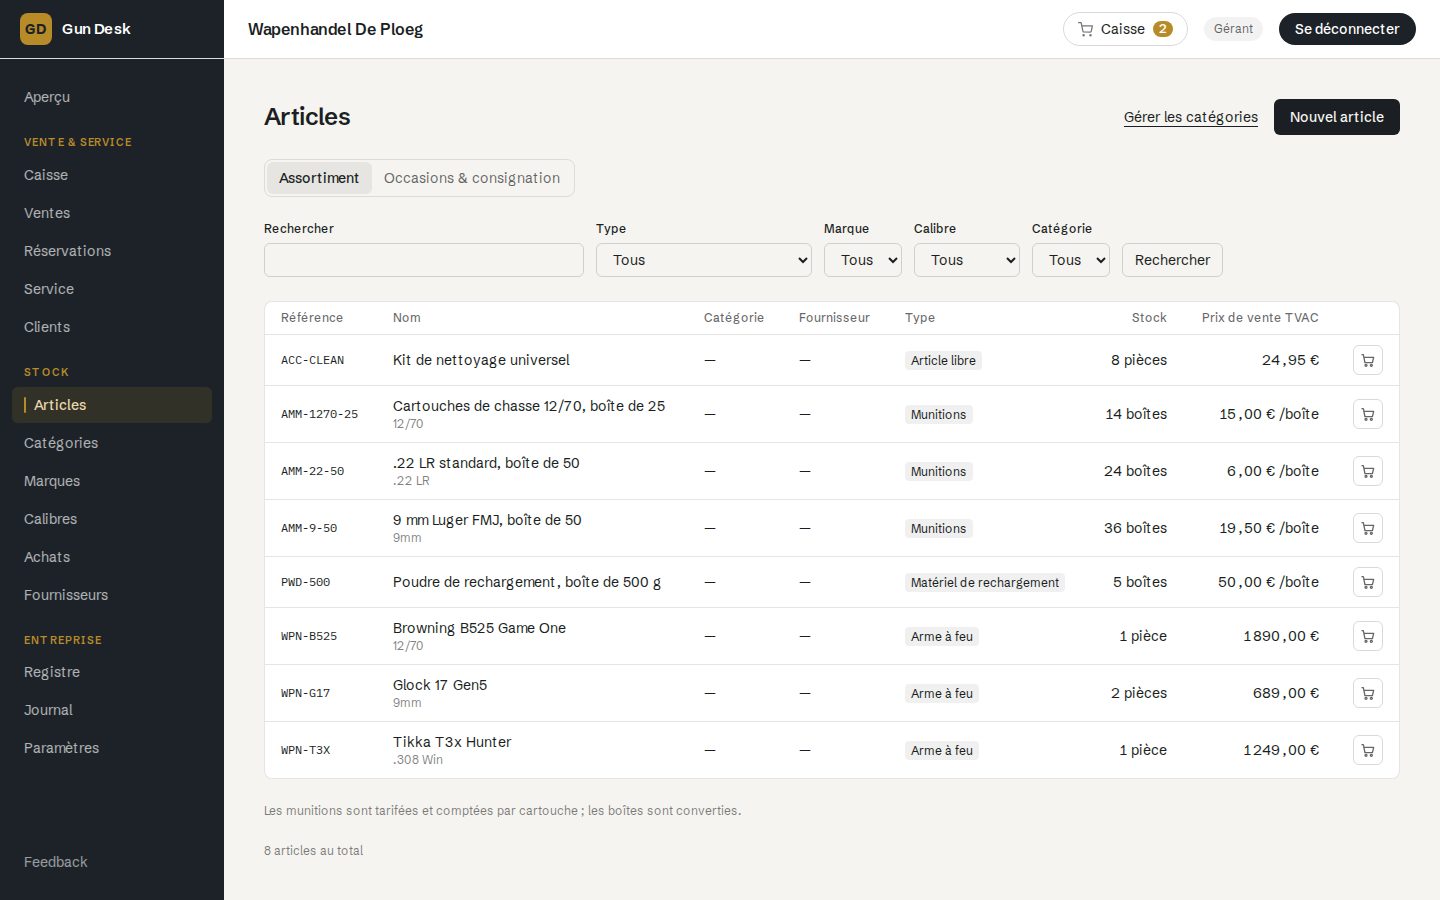Click the AMM-1270-25 reference cell
Viewport: 1440px width, 900px height.
(x=319, y=414)
